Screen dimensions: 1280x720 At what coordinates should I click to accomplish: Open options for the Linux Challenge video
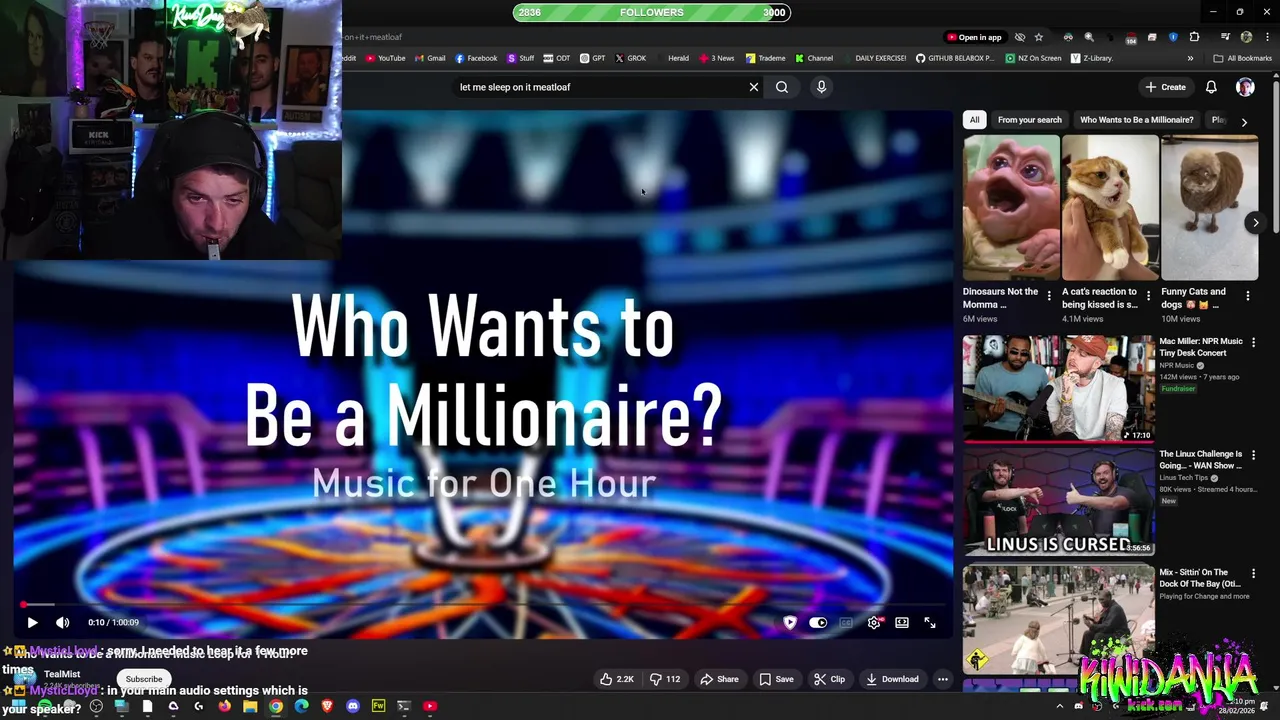(x=1253, y=455)
